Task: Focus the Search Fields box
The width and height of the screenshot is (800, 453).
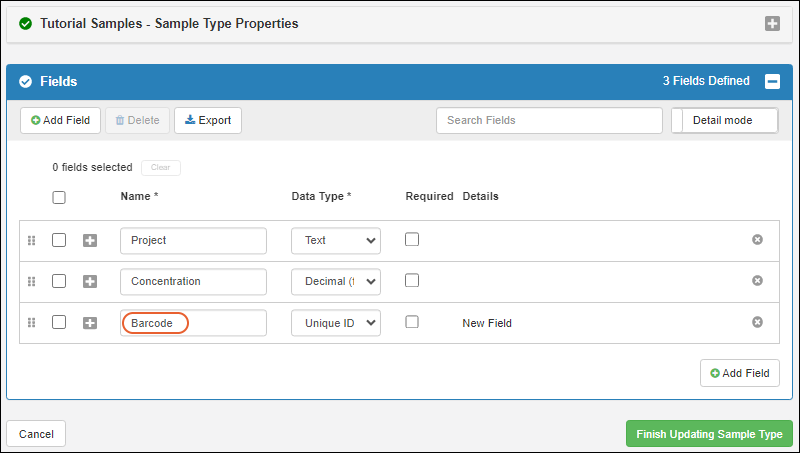Action: coord(548,120)
